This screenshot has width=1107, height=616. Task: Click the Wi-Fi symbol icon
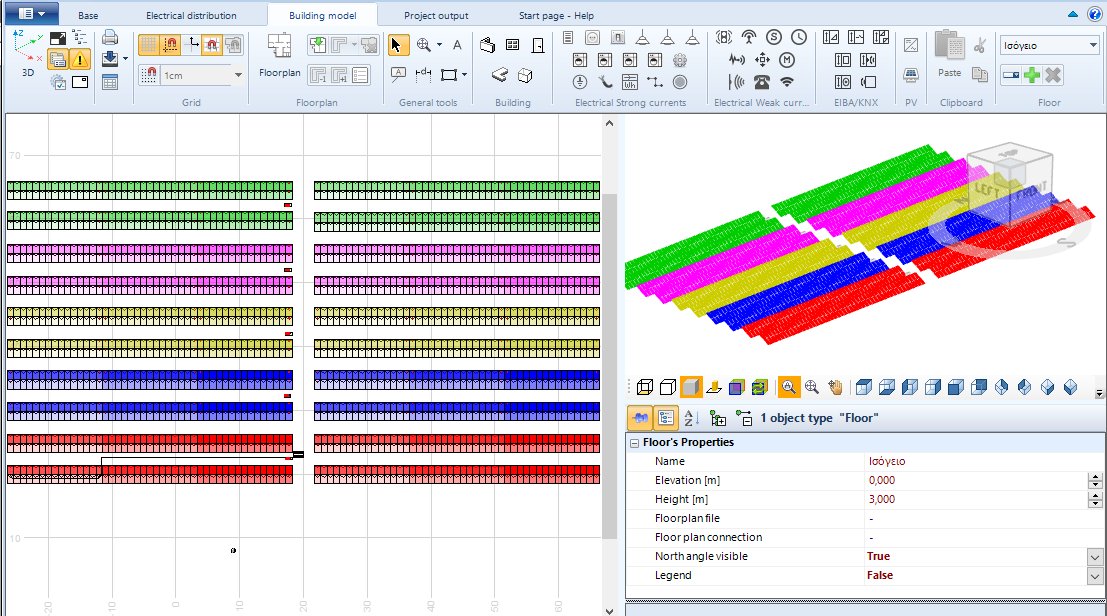click(x=786, y=82)
